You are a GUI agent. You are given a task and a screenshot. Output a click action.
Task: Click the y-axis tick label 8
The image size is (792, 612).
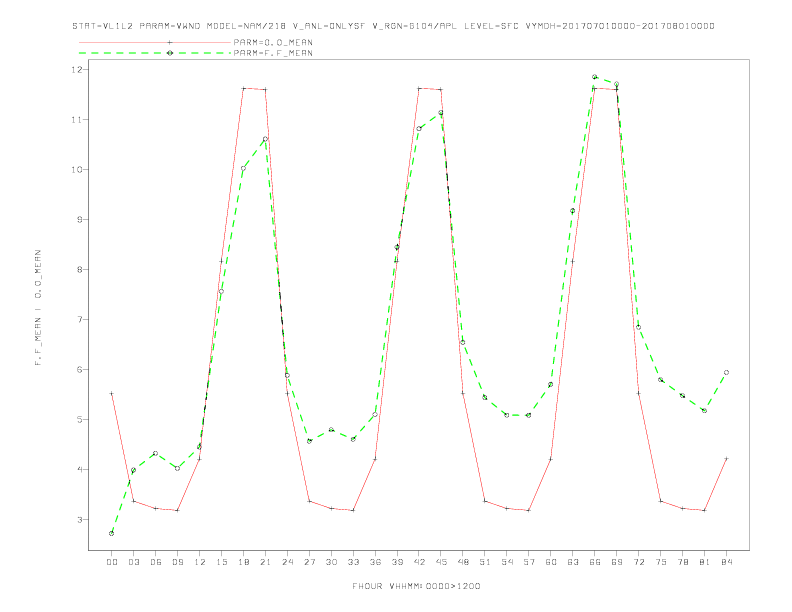coord(79,270)
